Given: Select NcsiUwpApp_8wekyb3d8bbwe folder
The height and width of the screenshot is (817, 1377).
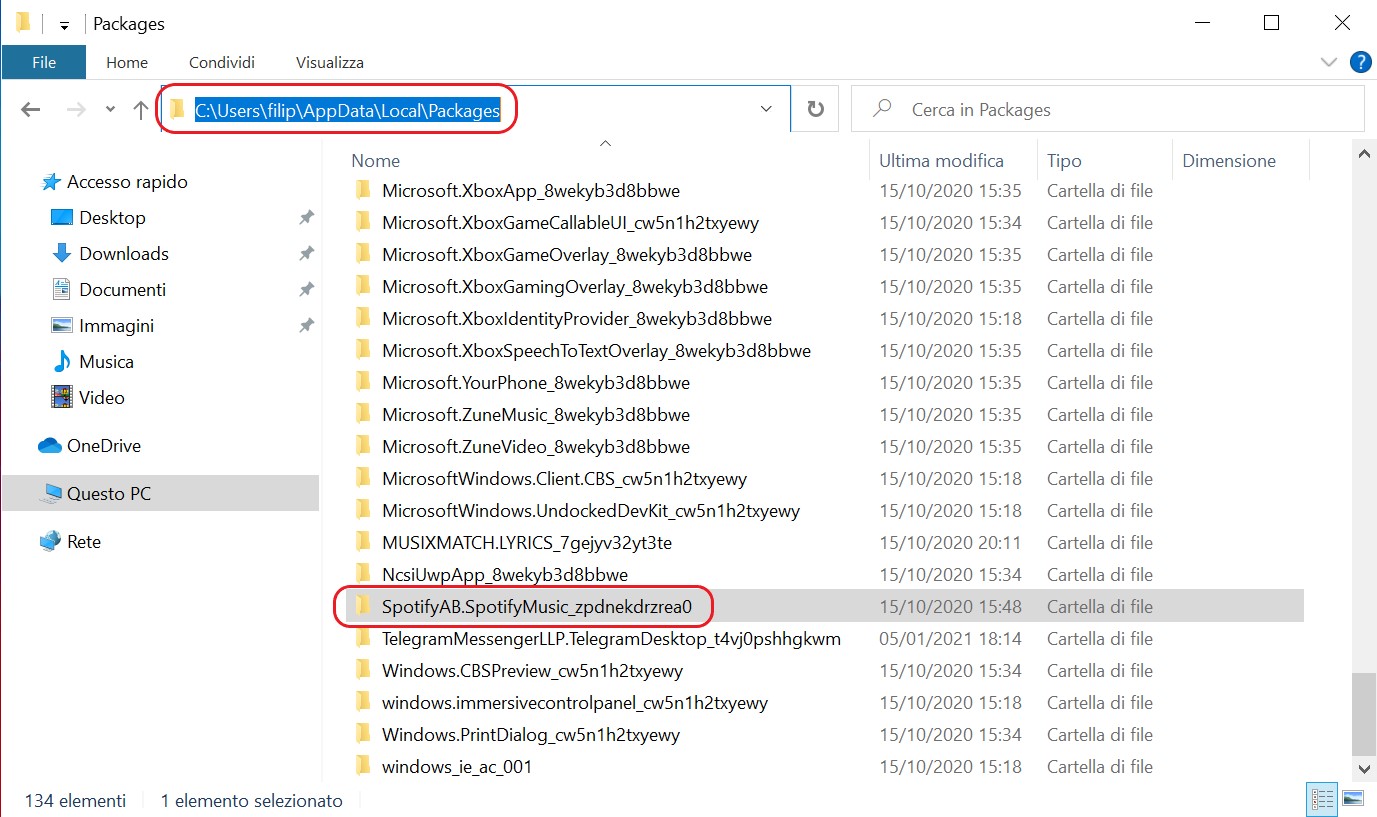Looking at the screenshot, I should tap(505, 575).
